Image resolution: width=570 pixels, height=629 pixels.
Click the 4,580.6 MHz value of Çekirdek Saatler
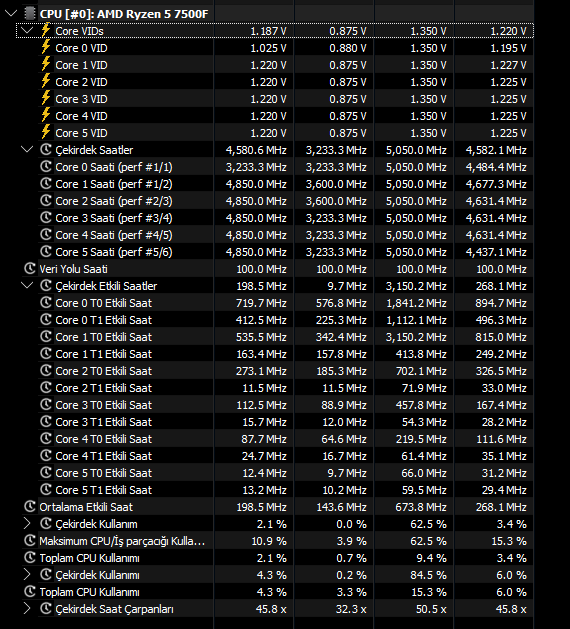(x=256, y=150)
